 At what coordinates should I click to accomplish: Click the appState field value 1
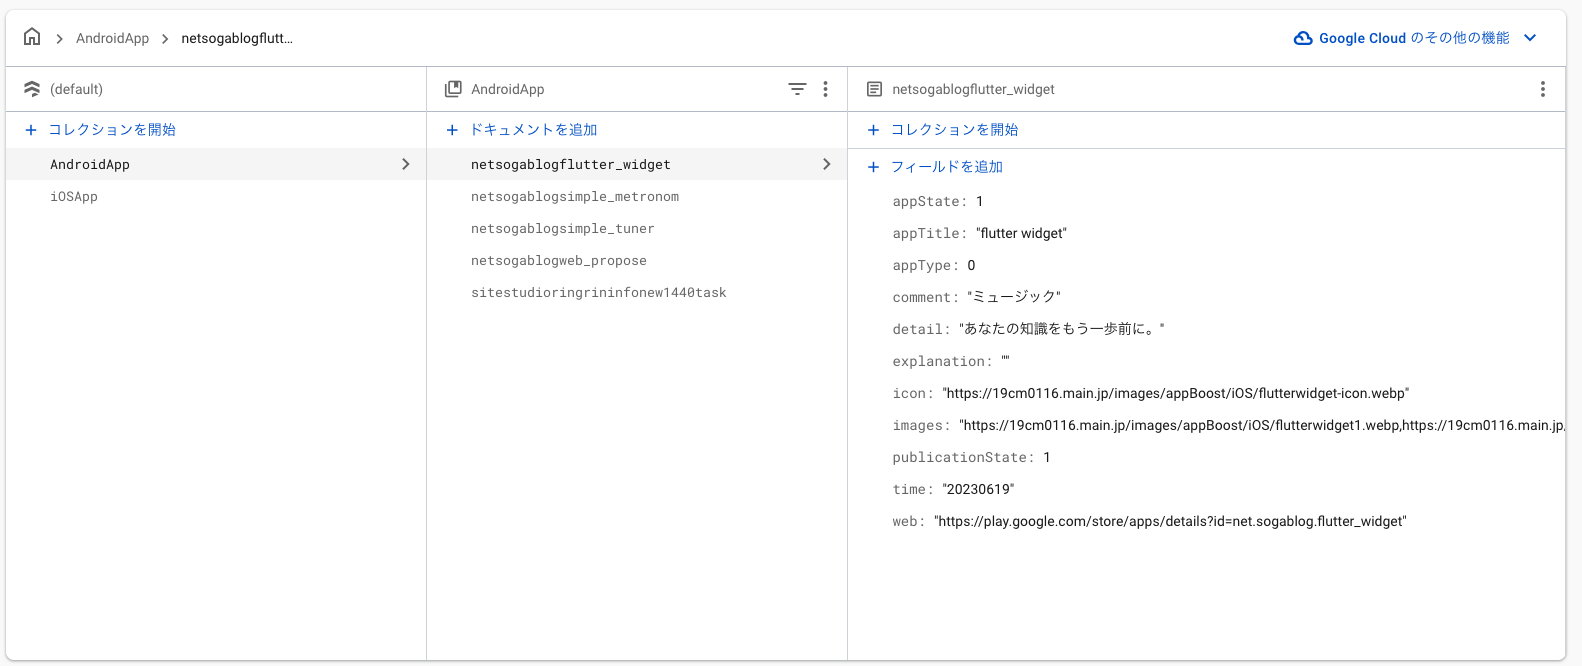coord(980,201)
